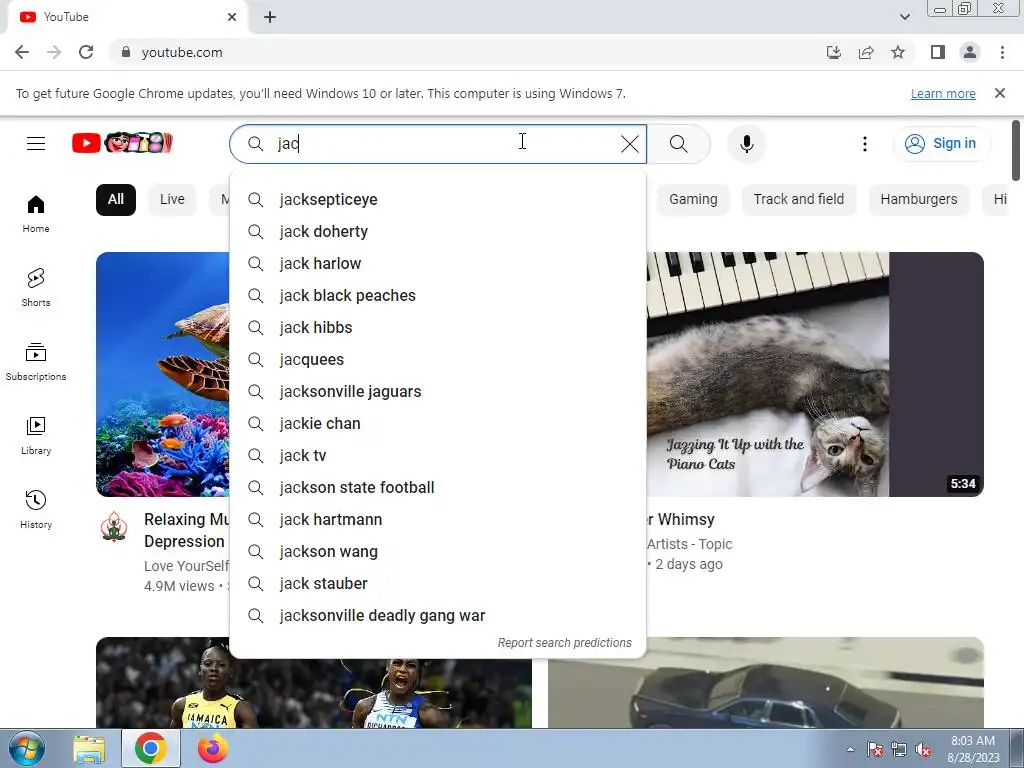
Task: Select the Gaming filter chip
Action: coord(693,199)
